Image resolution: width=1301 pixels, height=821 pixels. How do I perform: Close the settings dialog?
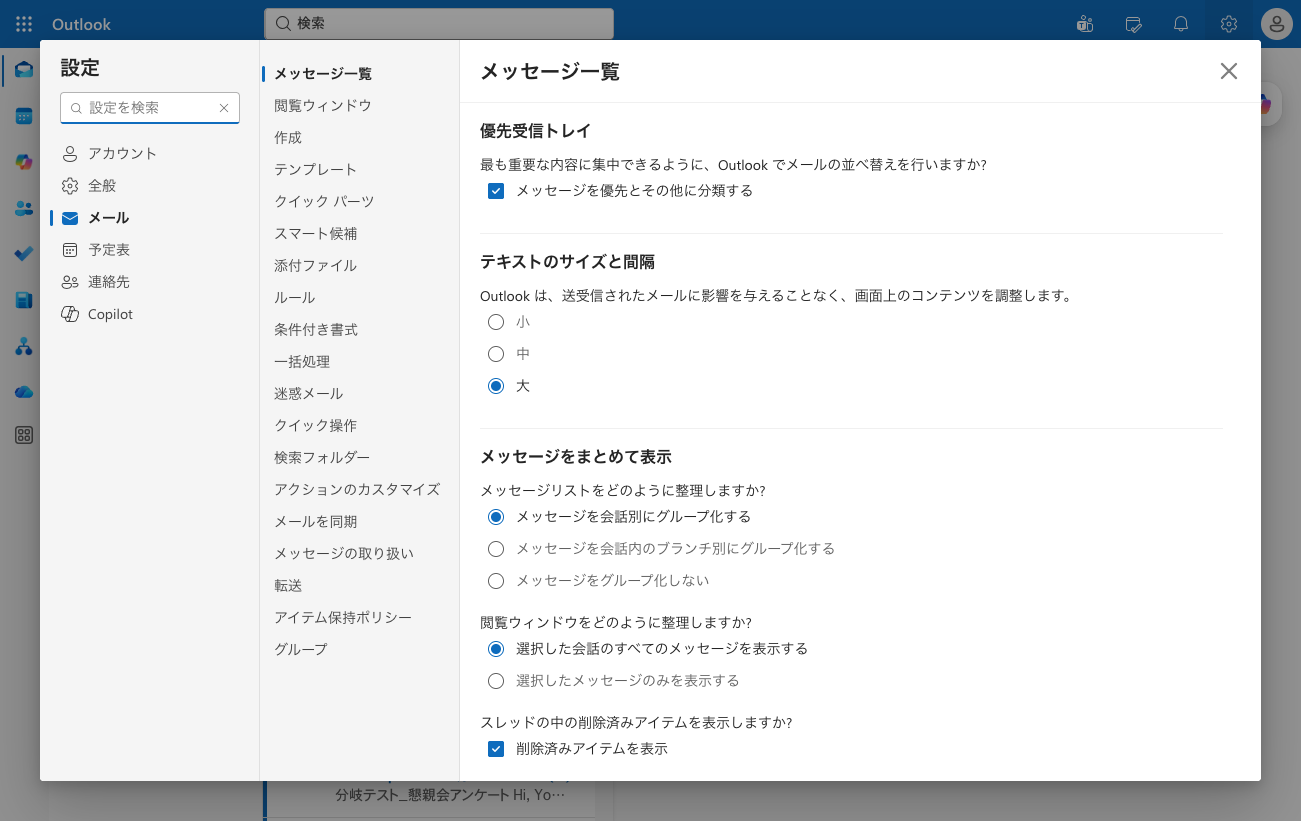coord(1229,71)
